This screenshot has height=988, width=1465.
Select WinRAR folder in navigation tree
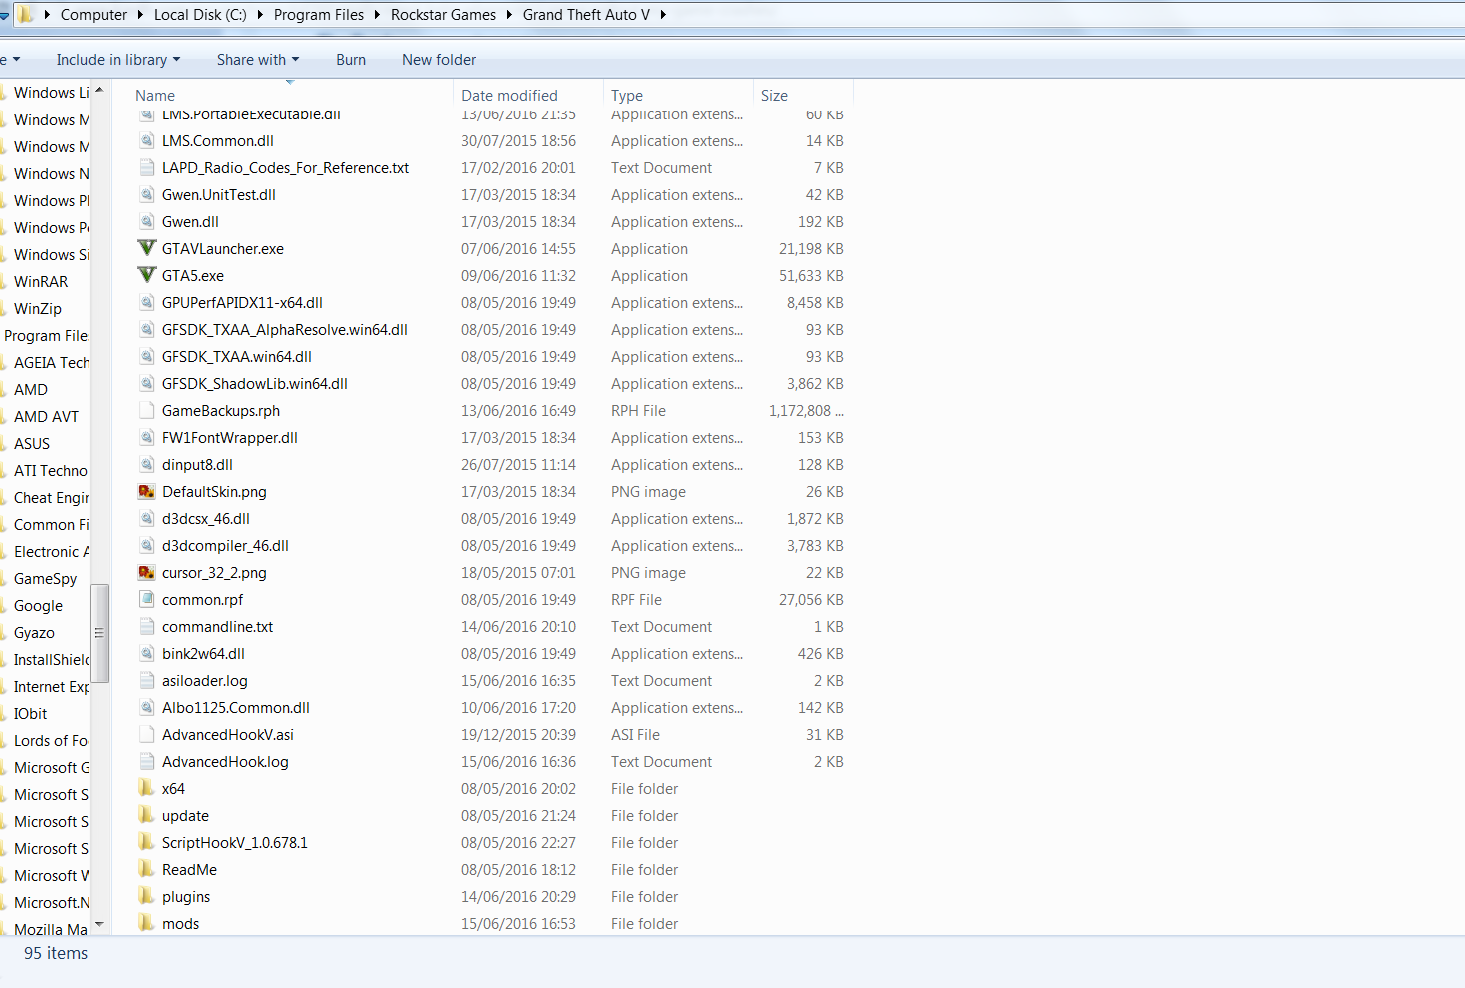(x=41, y=281)
